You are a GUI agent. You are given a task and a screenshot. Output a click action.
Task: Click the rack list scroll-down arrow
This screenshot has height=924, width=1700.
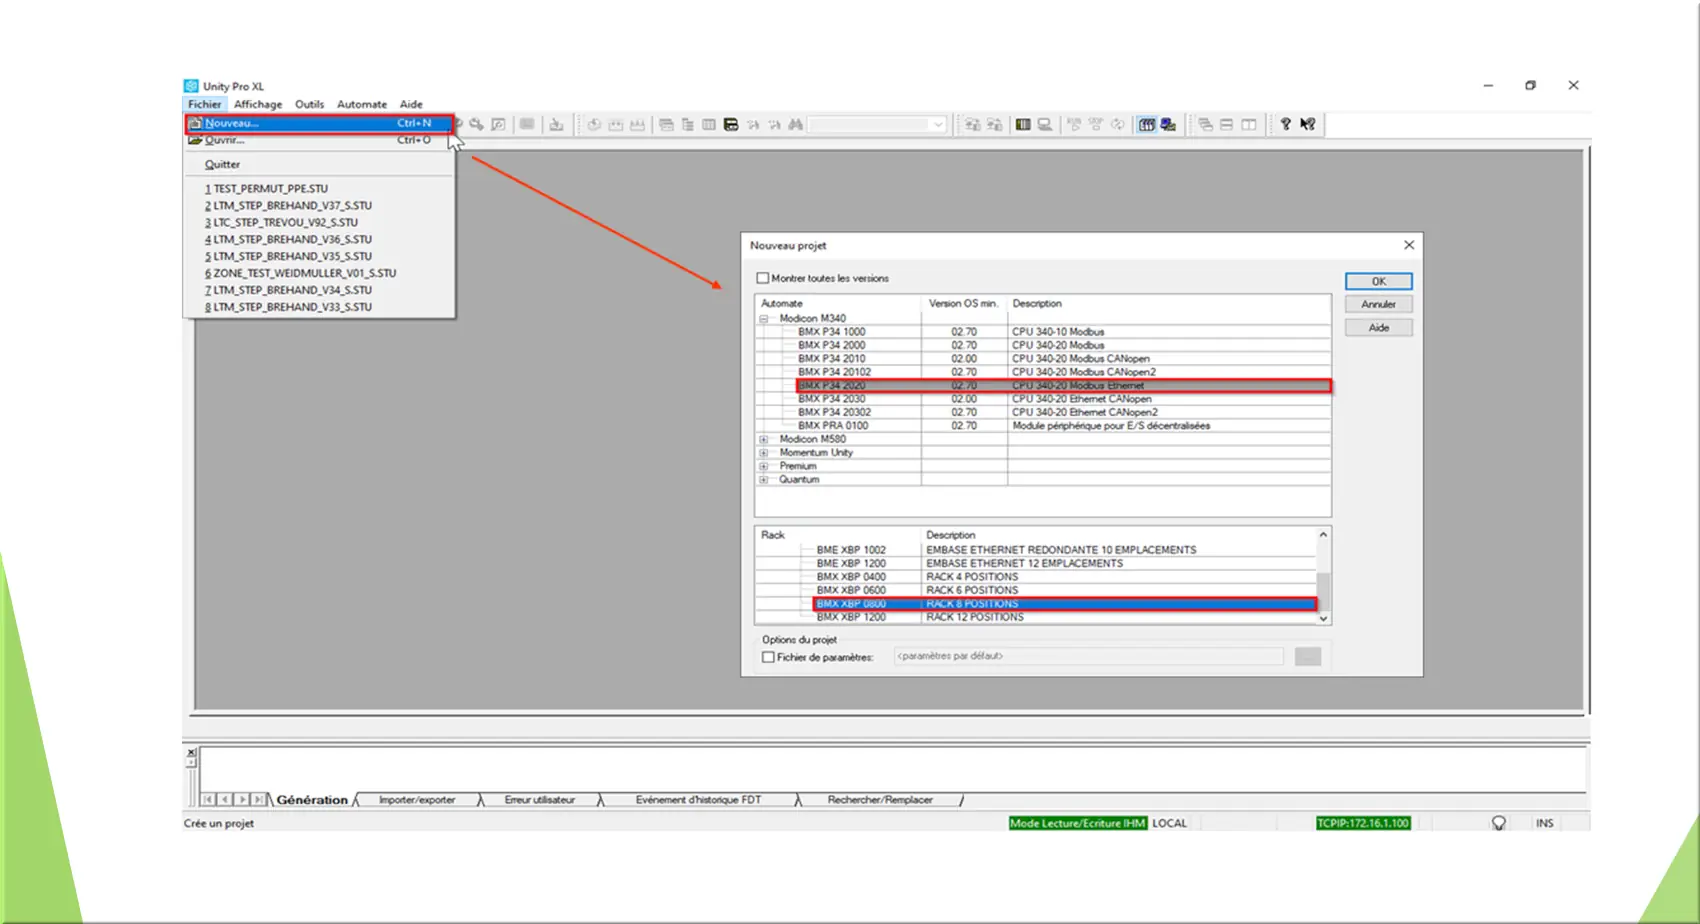[1323, 618]
